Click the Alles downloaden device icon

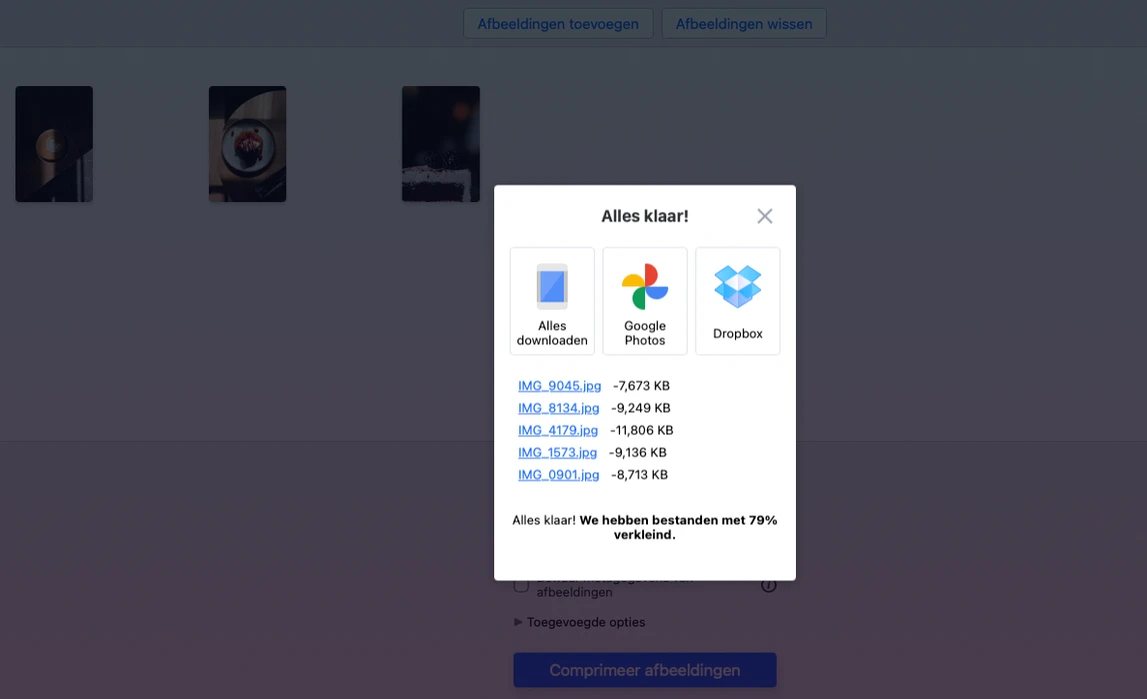[x=552, y=286]
